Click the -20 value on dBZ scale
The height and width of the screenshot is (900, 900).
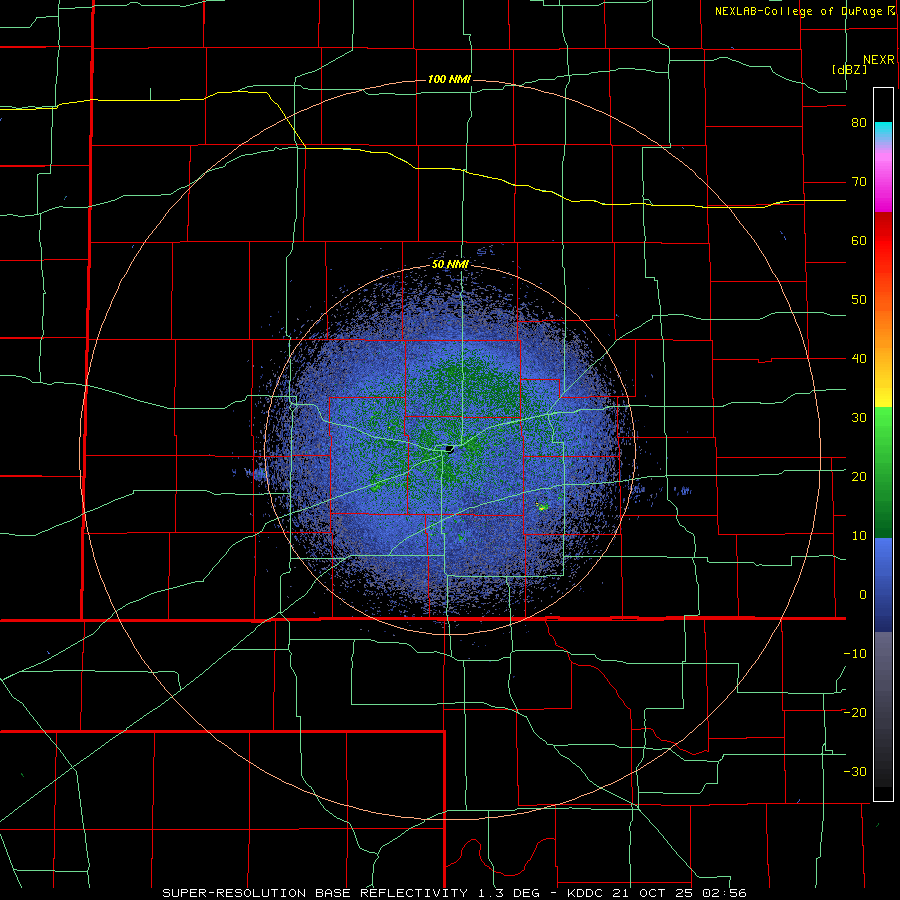855,712
